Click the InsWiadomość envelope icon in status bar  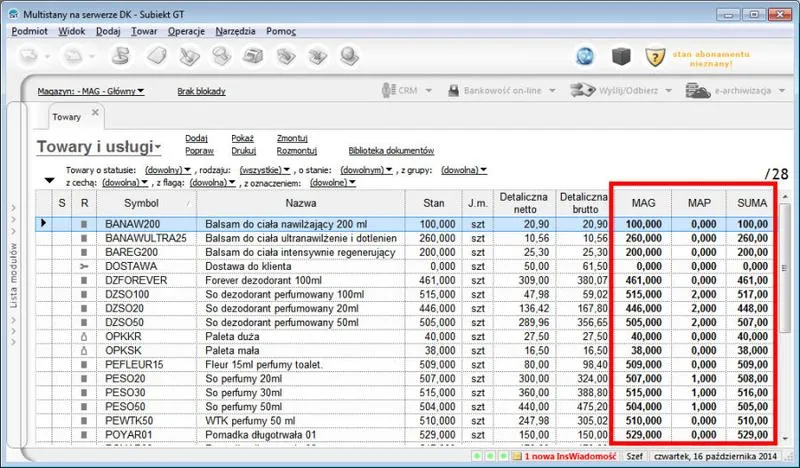pos(515,457)
